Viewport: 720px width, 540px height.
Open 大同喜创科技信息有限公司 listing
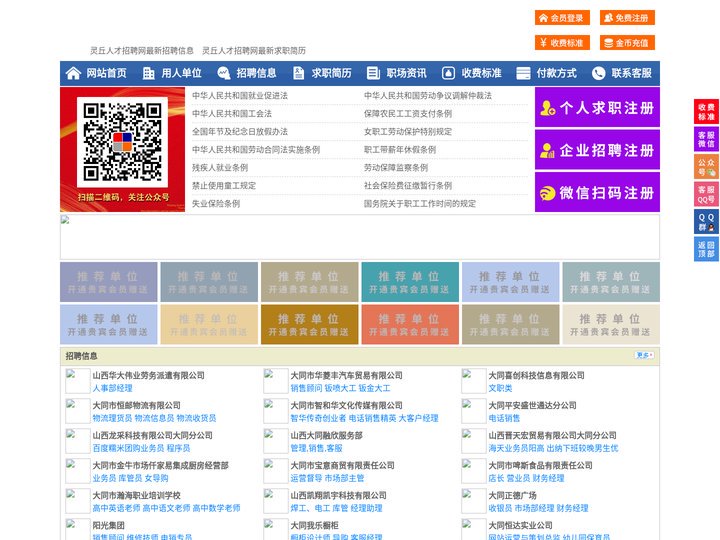pos(536,375)
